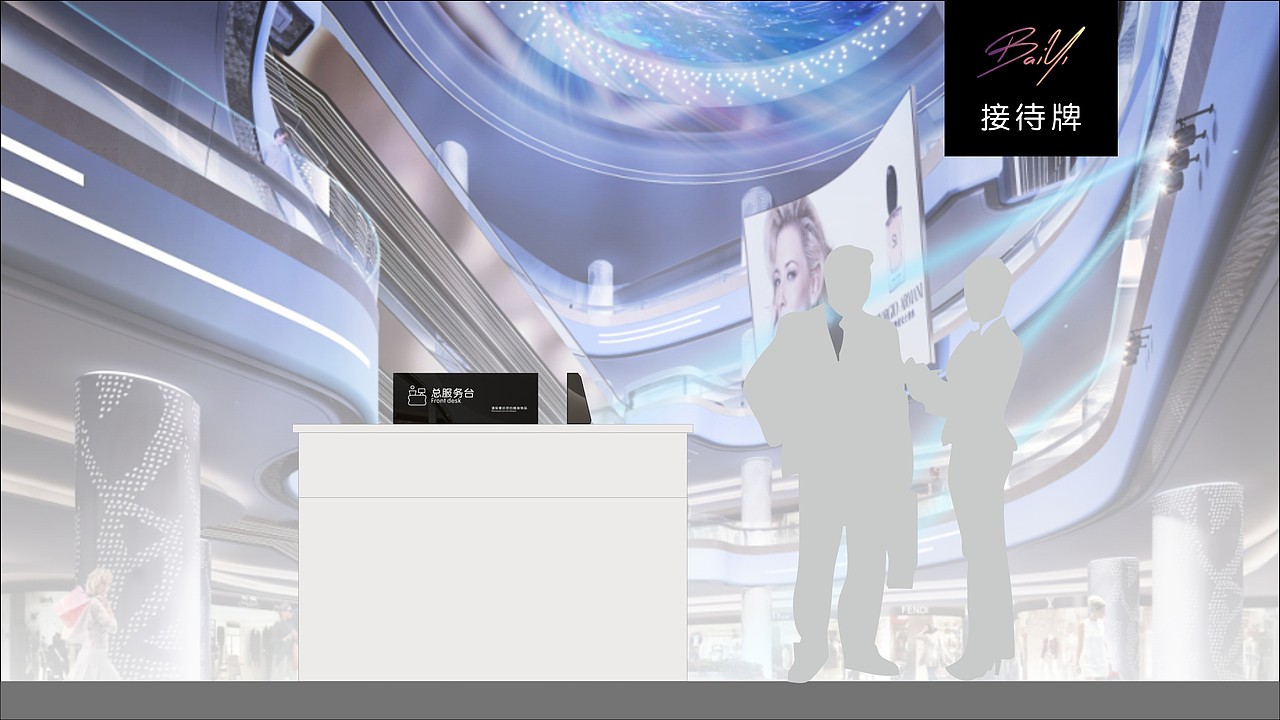The width and height of the screenshot is (1280, 720).
Task: Select the side-view sign stand beside the plaque
Action: [x=579, y=398]
